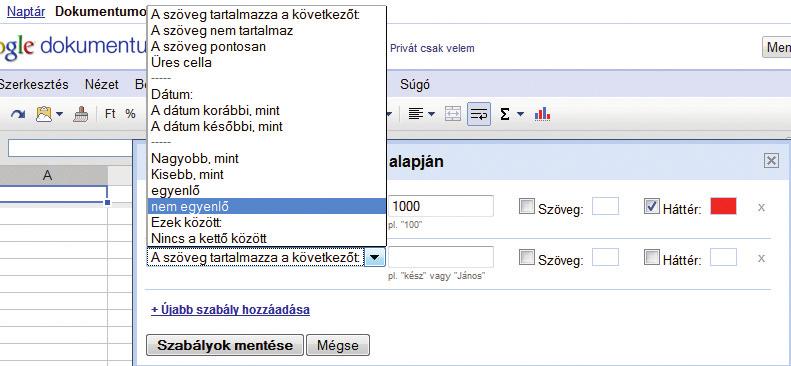
Task: Check the Háttér checkbox in the second rule
Action: [652, 258]
